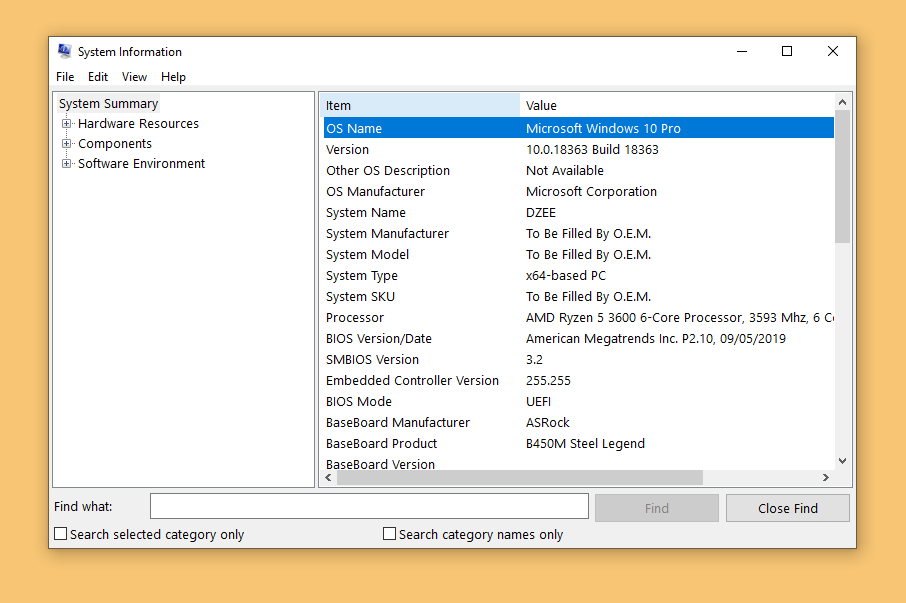Click the value B450M Steel Legend
The image size is (906, 603).
585,444
